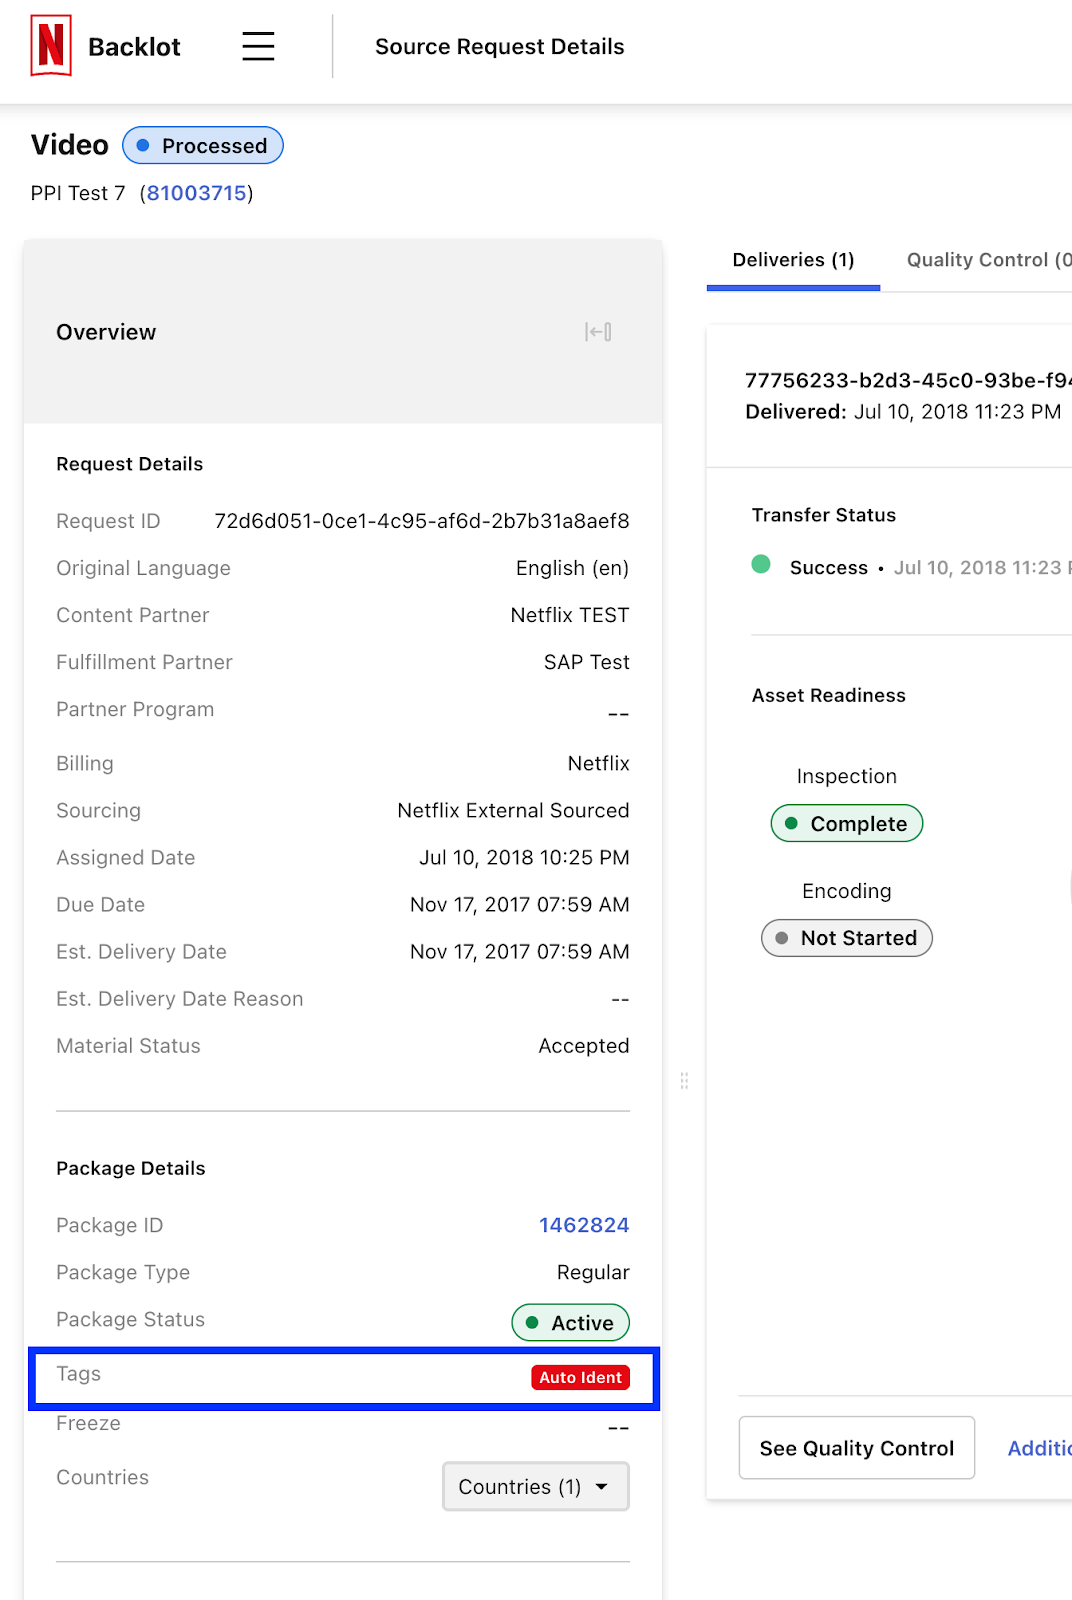Click the Processed status badge
The image size is (1072, 1600).
tap(203, 146)
